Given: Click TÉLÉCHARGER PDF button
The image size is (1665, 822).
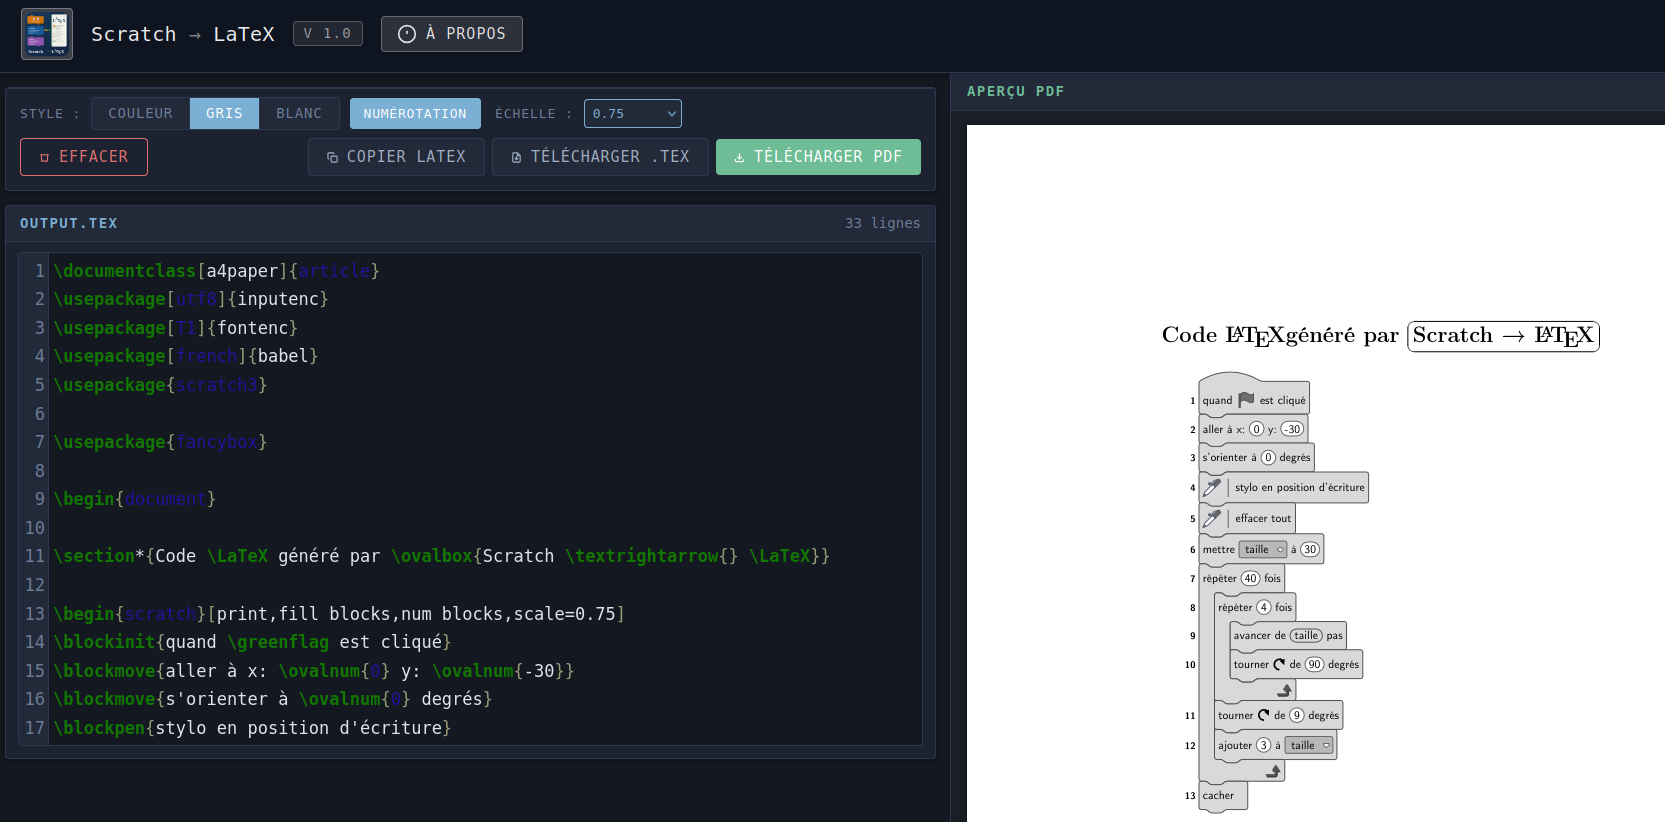Looking at the screenshot, I should point(818,157).
